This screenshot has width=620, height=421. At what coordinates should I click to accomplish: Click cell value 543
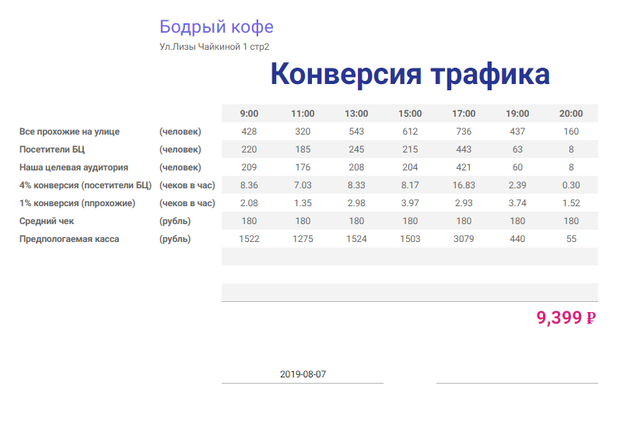356,132
